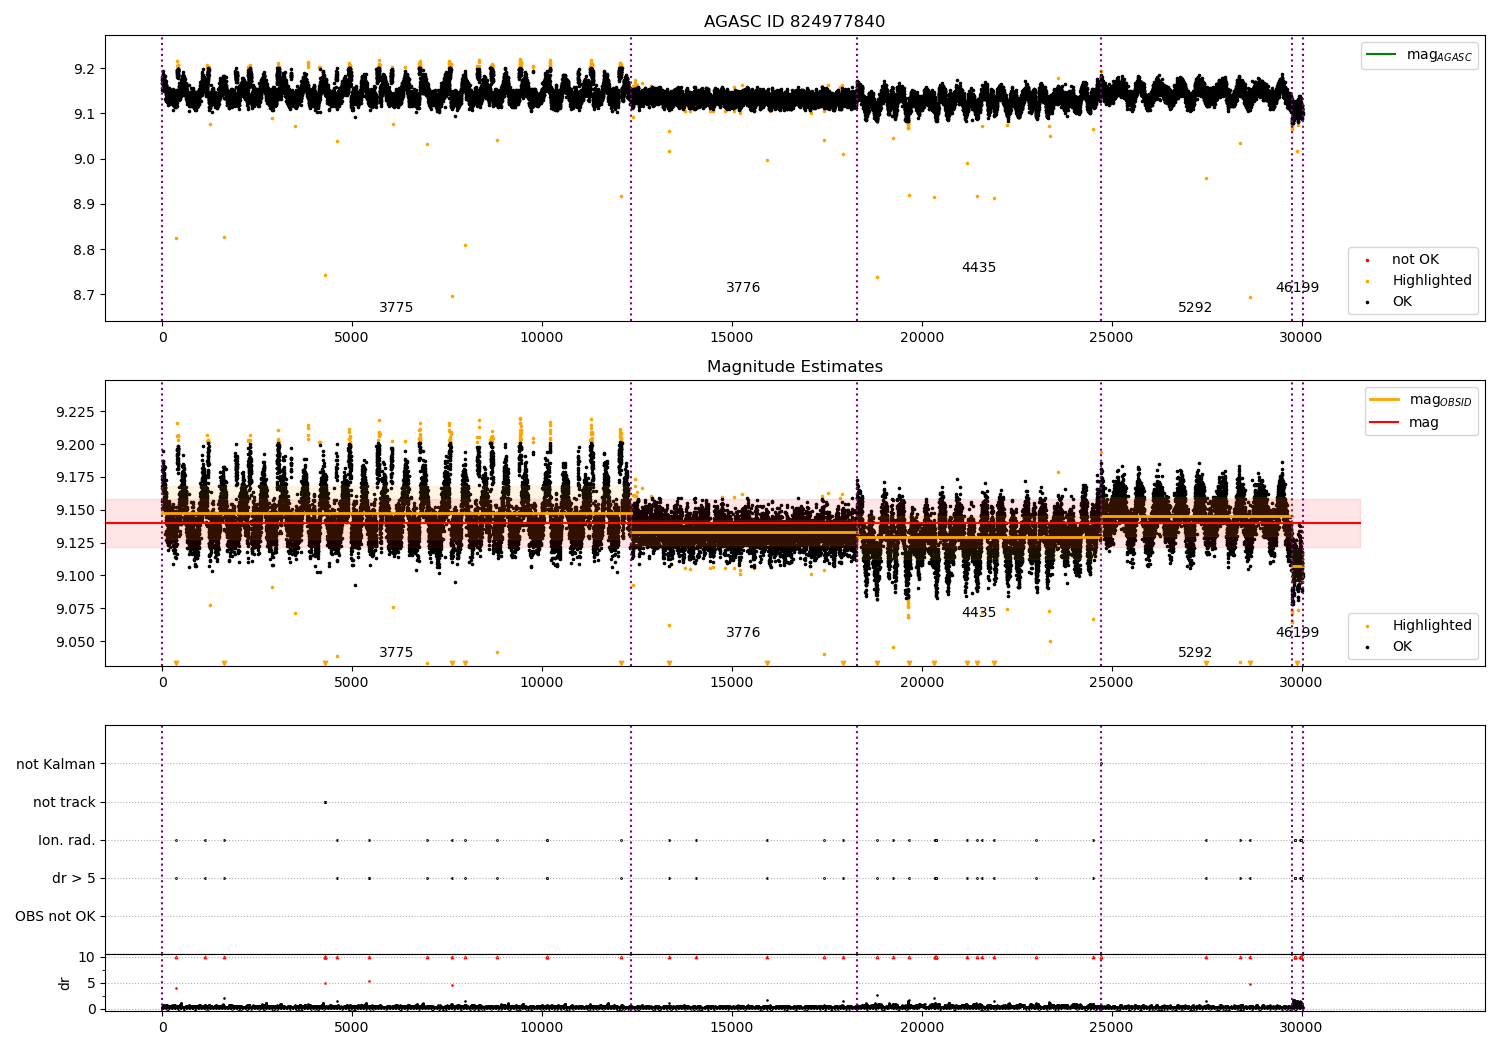Click obsid label 3775 in Magnitude Estimates plot
Image resolution: width=1500 pixels, height=1050 pixels.
396,653
